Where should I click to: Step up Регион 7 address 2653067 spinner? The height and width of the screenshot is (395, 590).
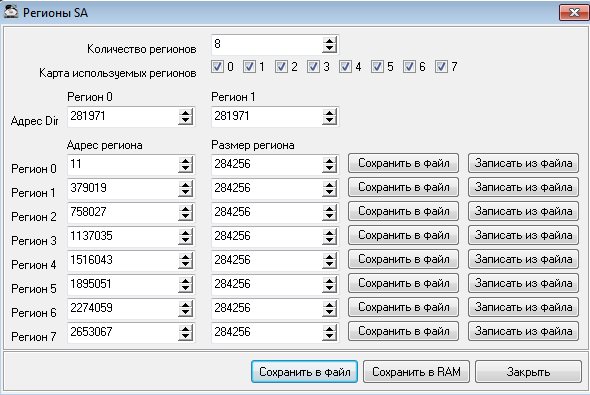pyautogui.click(x=186, y=328)
